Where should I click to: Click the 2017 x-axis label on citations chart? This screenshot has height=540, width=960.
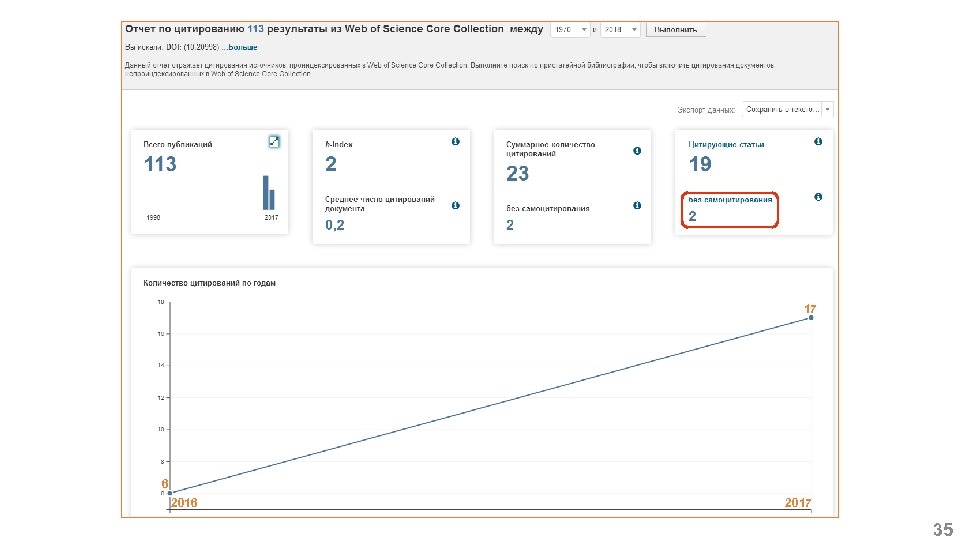[798, 503]
